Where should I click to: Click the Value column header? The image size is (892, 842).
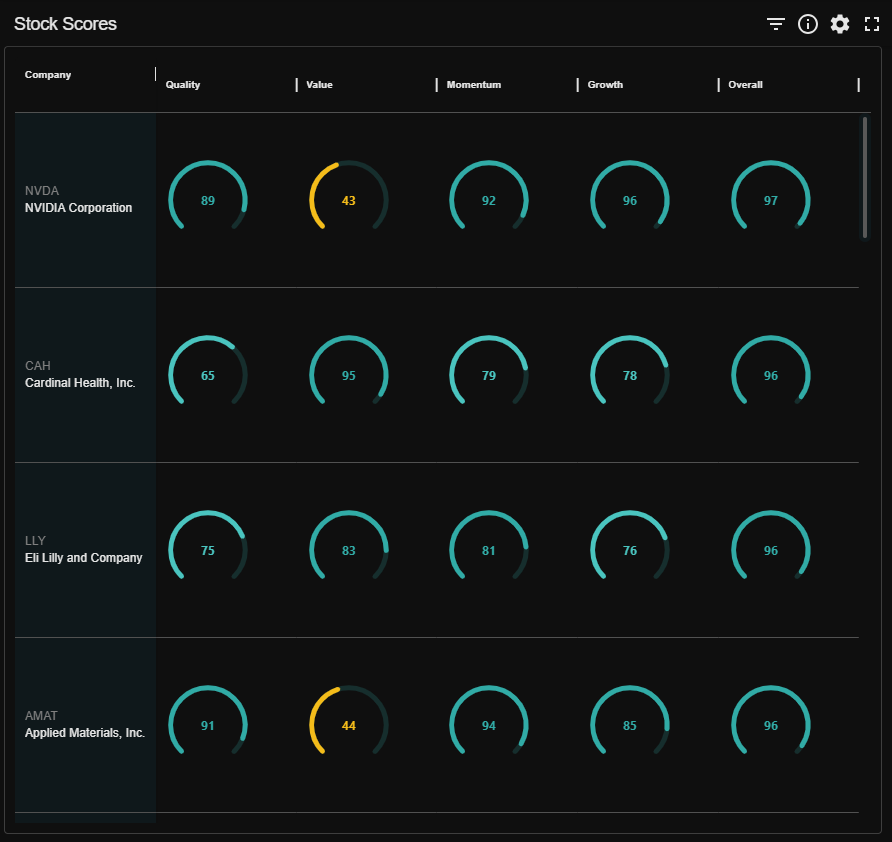pyautogui.click(x=319, y=85)
